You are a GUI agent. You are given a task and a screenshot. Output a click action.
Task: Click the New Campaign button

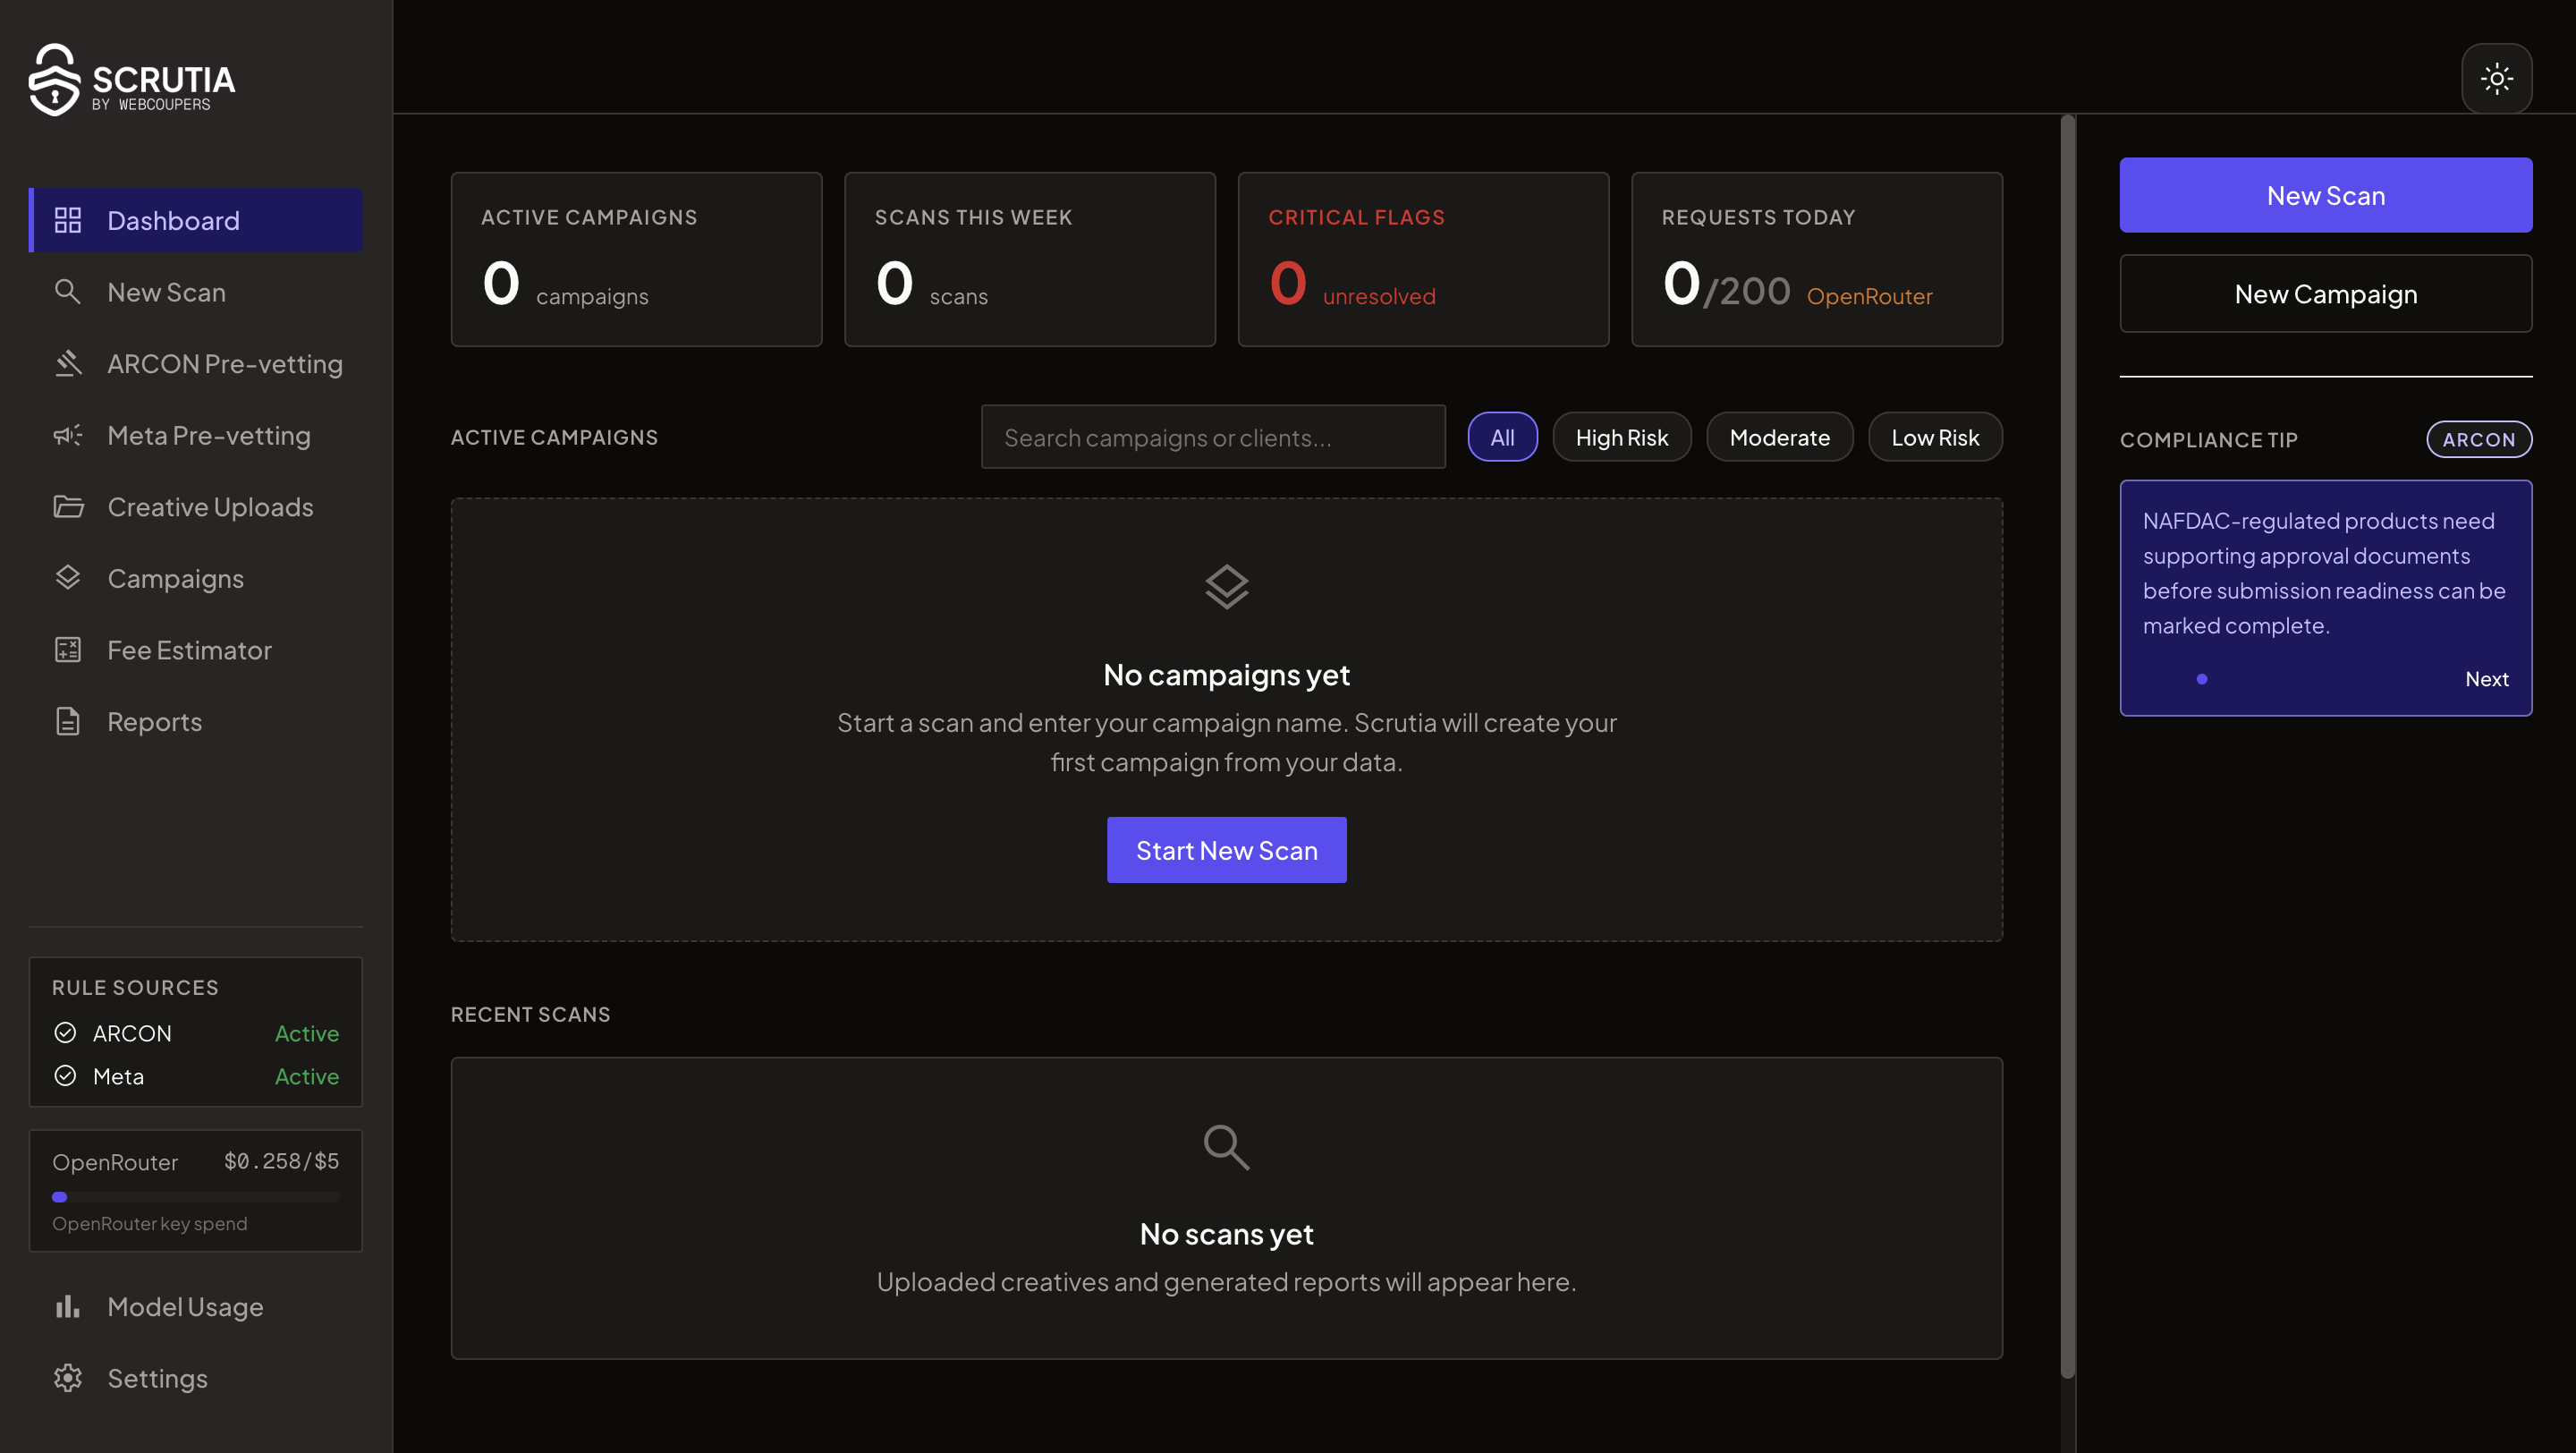2325,293
